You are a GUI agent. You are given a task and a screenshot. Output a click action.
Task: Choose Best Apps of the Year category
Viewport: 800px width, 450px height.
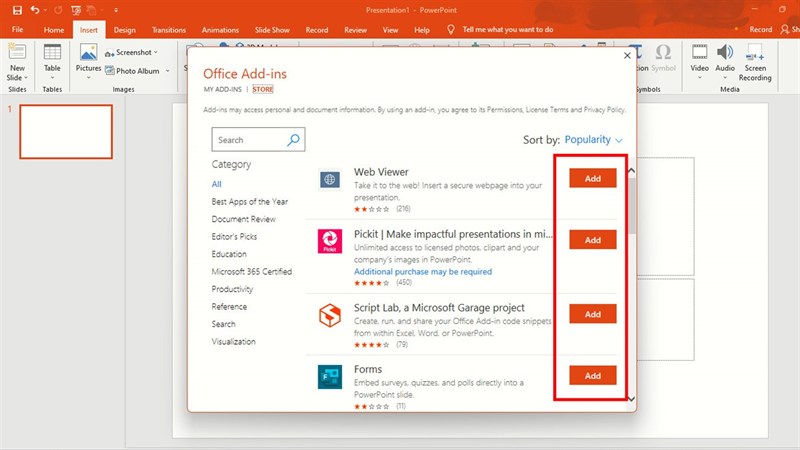pos(249,202)
